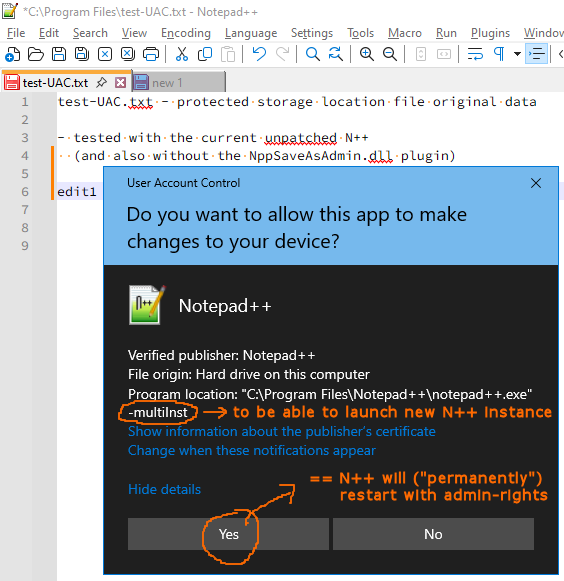Click the Save toolbar icon

(59, 54)
